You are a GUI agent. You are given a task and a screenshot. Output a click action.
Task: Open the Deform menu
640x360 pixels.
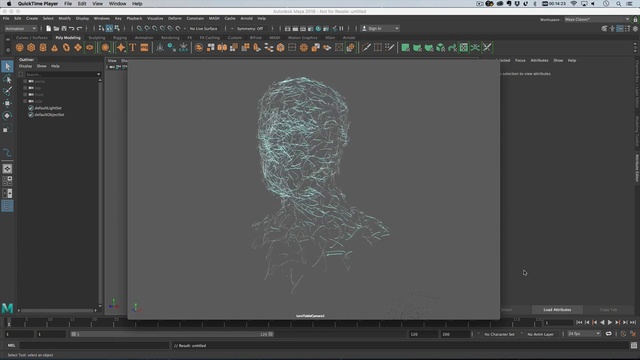(x=175, y=18)
